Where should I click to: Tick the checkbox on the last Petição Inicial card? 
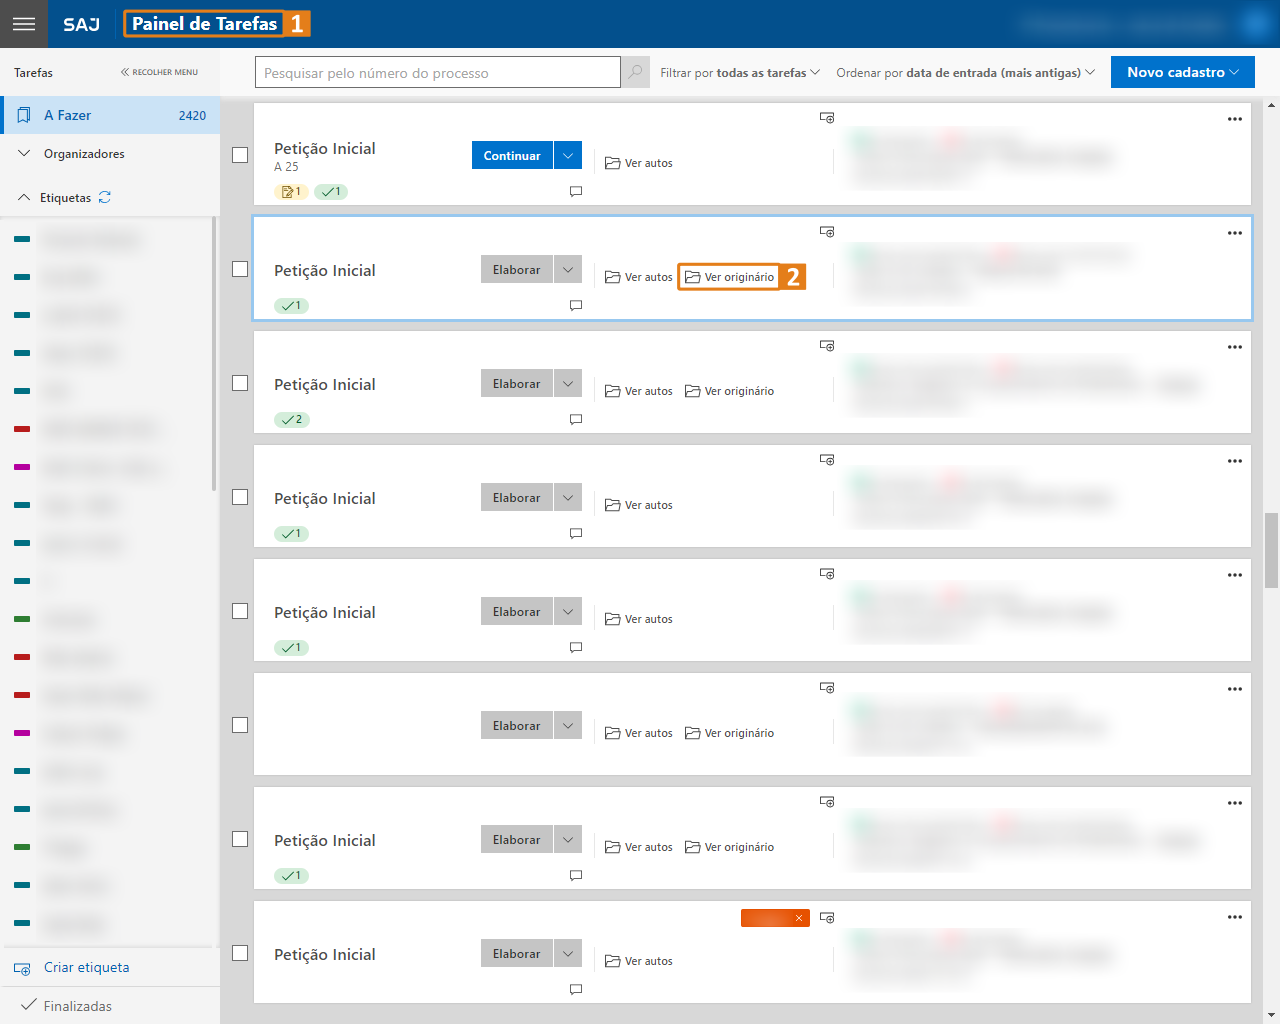(240, 953)
